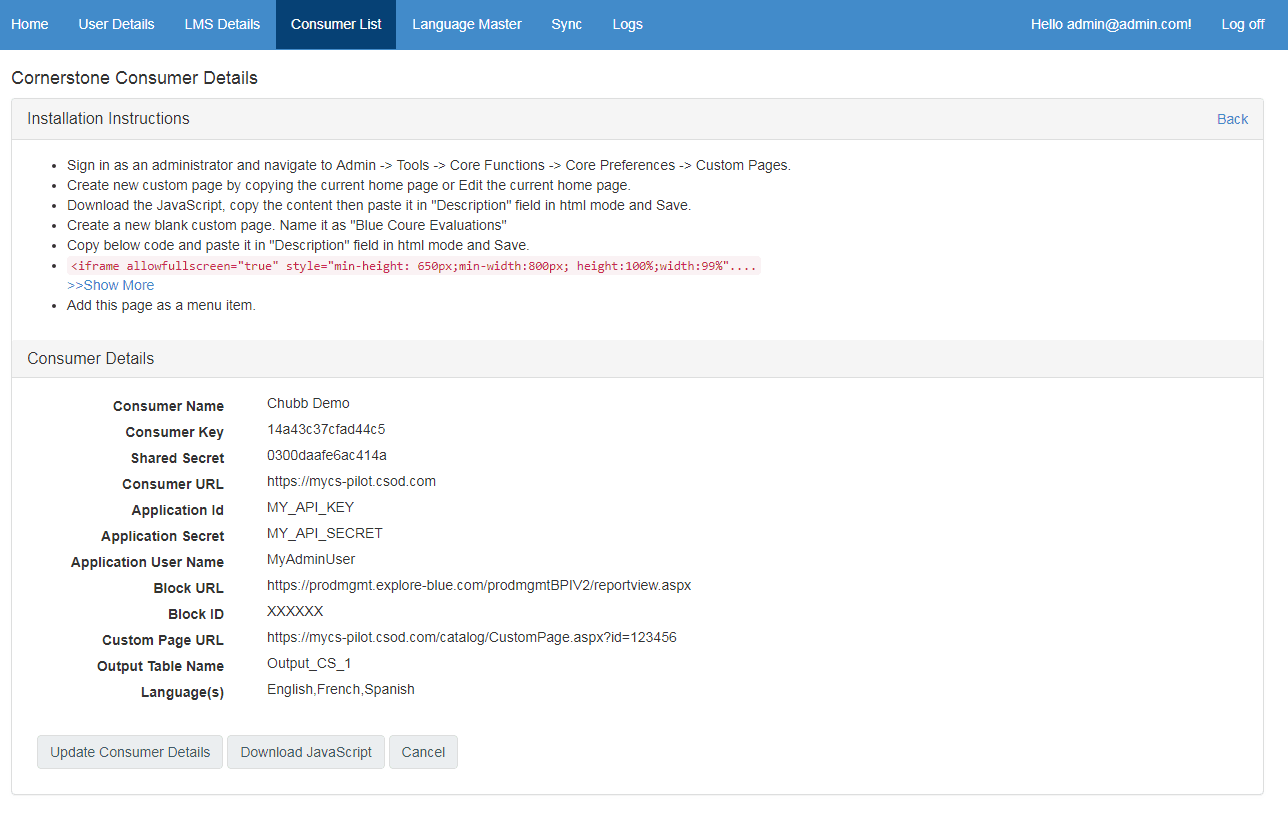The width and height of the screenshot is (1288, 834).
Task: Click the 'Add this page as a menu item' instruction
Action: point(161,305)
